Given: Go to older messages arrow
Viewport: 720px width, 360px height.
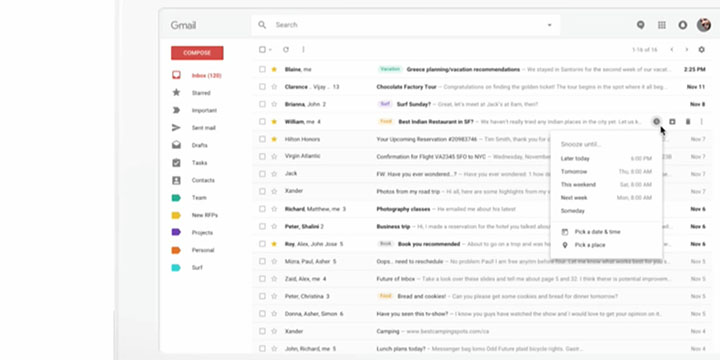Looking at the screenshot, I should coord(686,50).
